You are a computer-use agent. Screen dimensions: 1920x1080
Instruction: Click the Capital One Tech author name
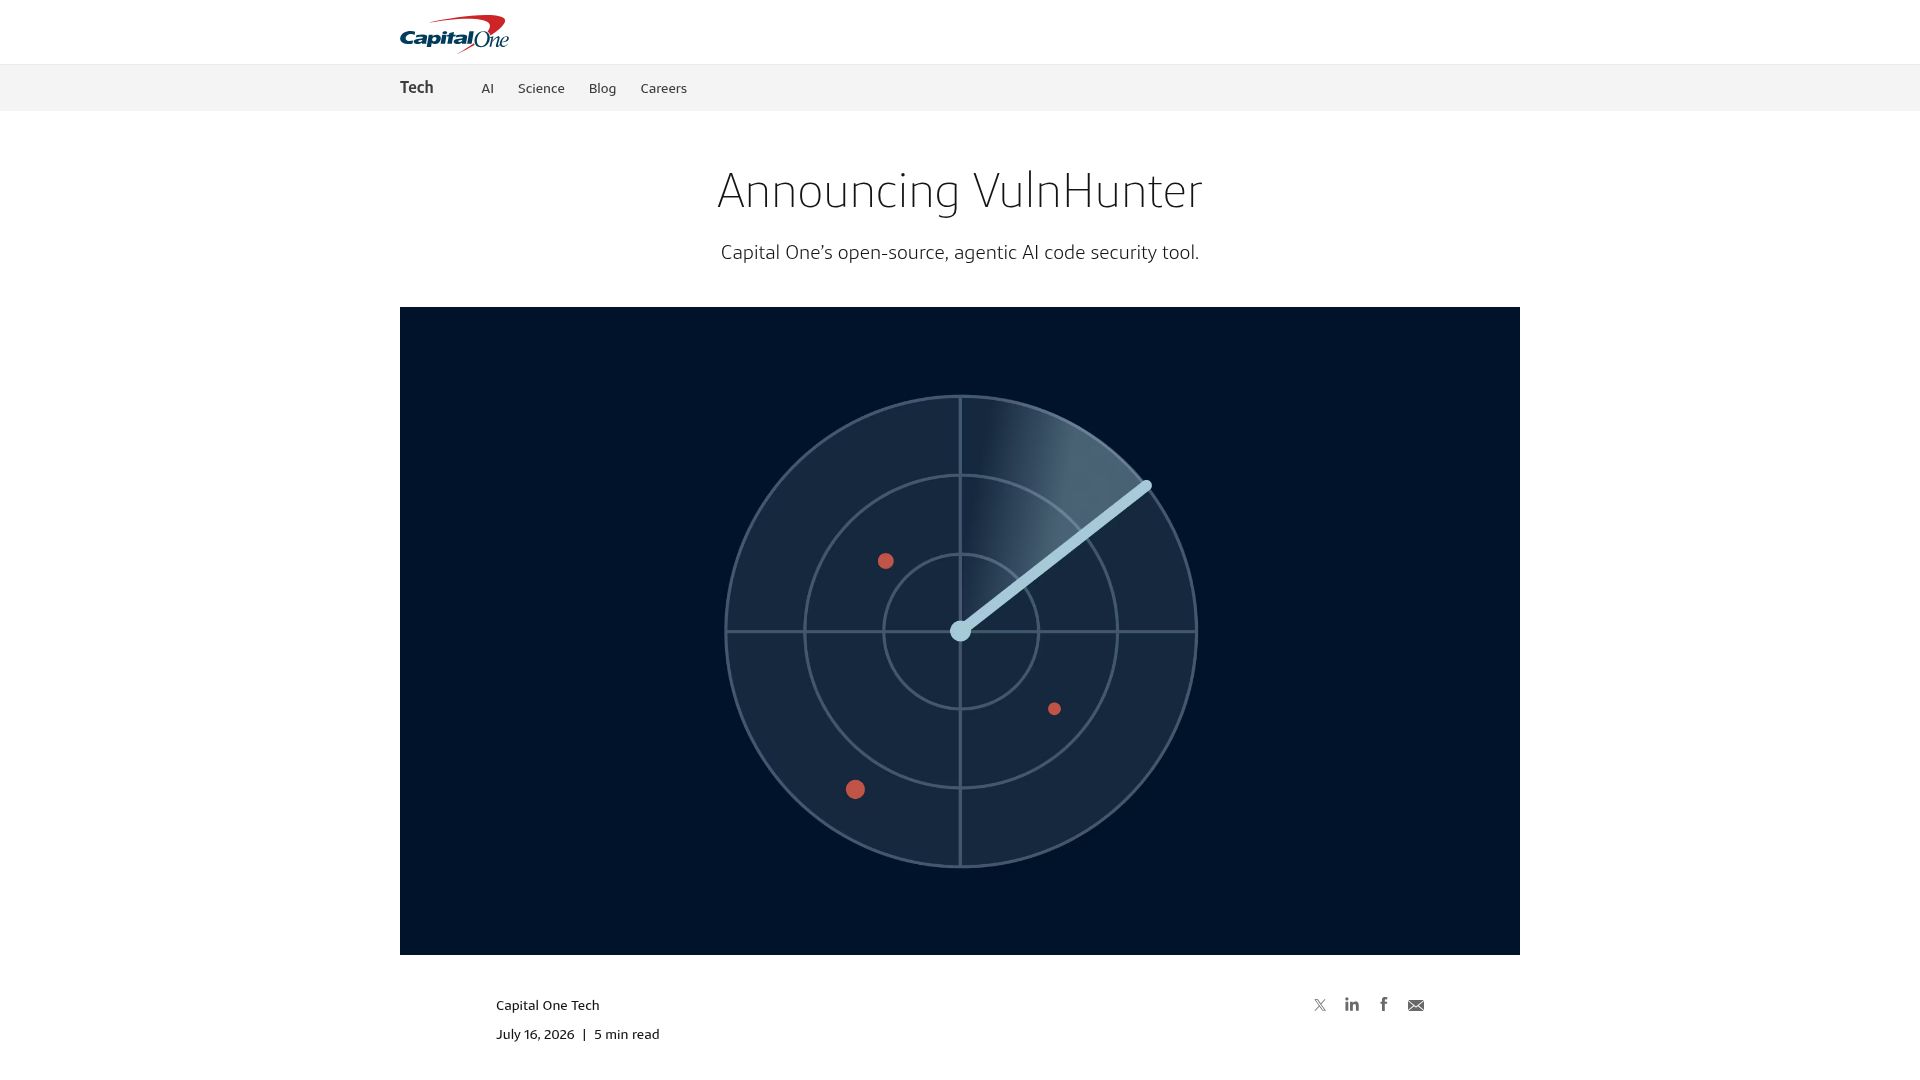click(548, 1005)
